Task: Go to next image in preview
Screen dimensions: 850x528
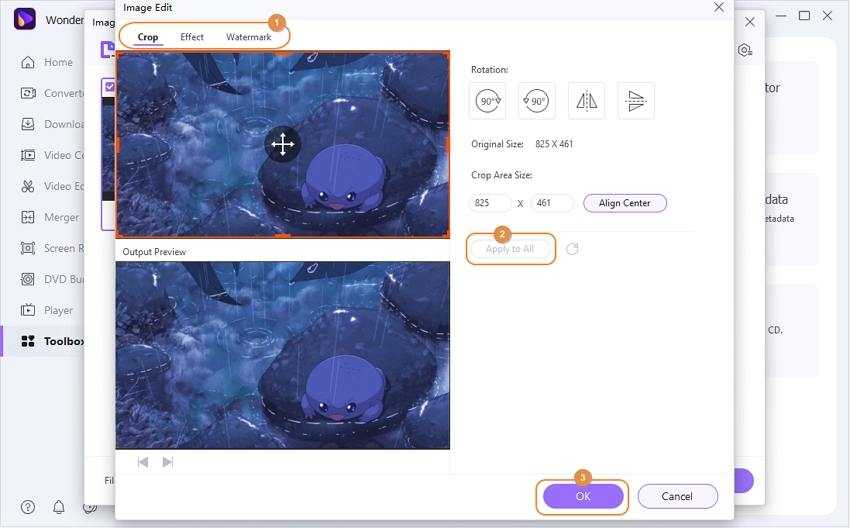Action: point(168,462)
